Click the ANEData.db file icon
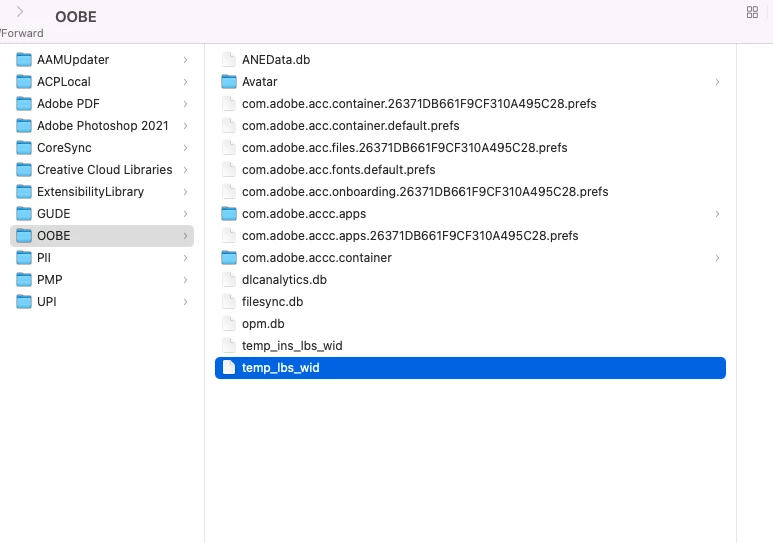773x543 pixels. (x=229, y=60)
